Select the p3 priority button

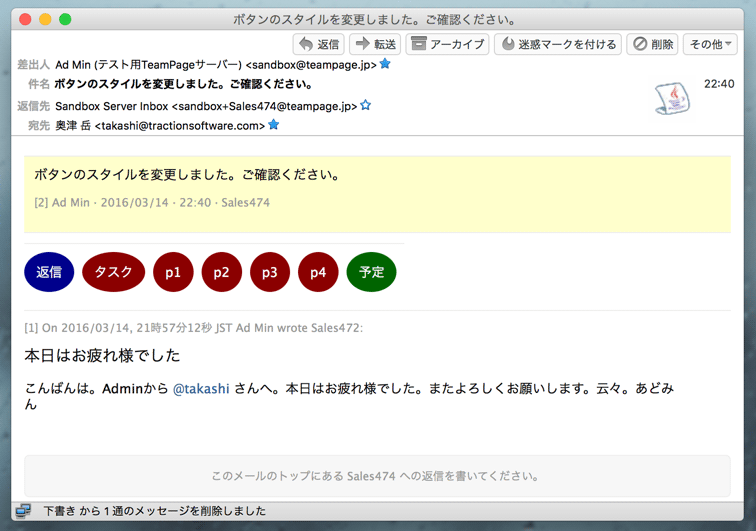[270, 272]
